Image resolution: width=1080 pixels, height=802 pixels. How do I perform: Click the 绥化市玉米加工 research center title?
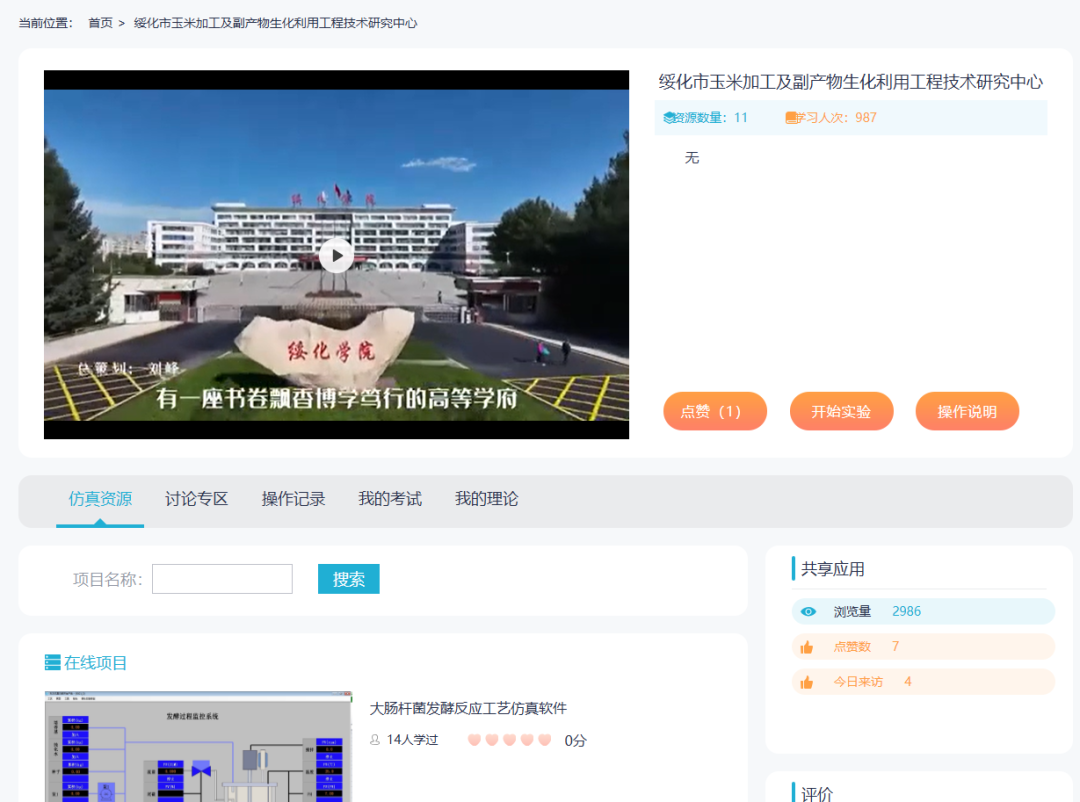[851, 82]
